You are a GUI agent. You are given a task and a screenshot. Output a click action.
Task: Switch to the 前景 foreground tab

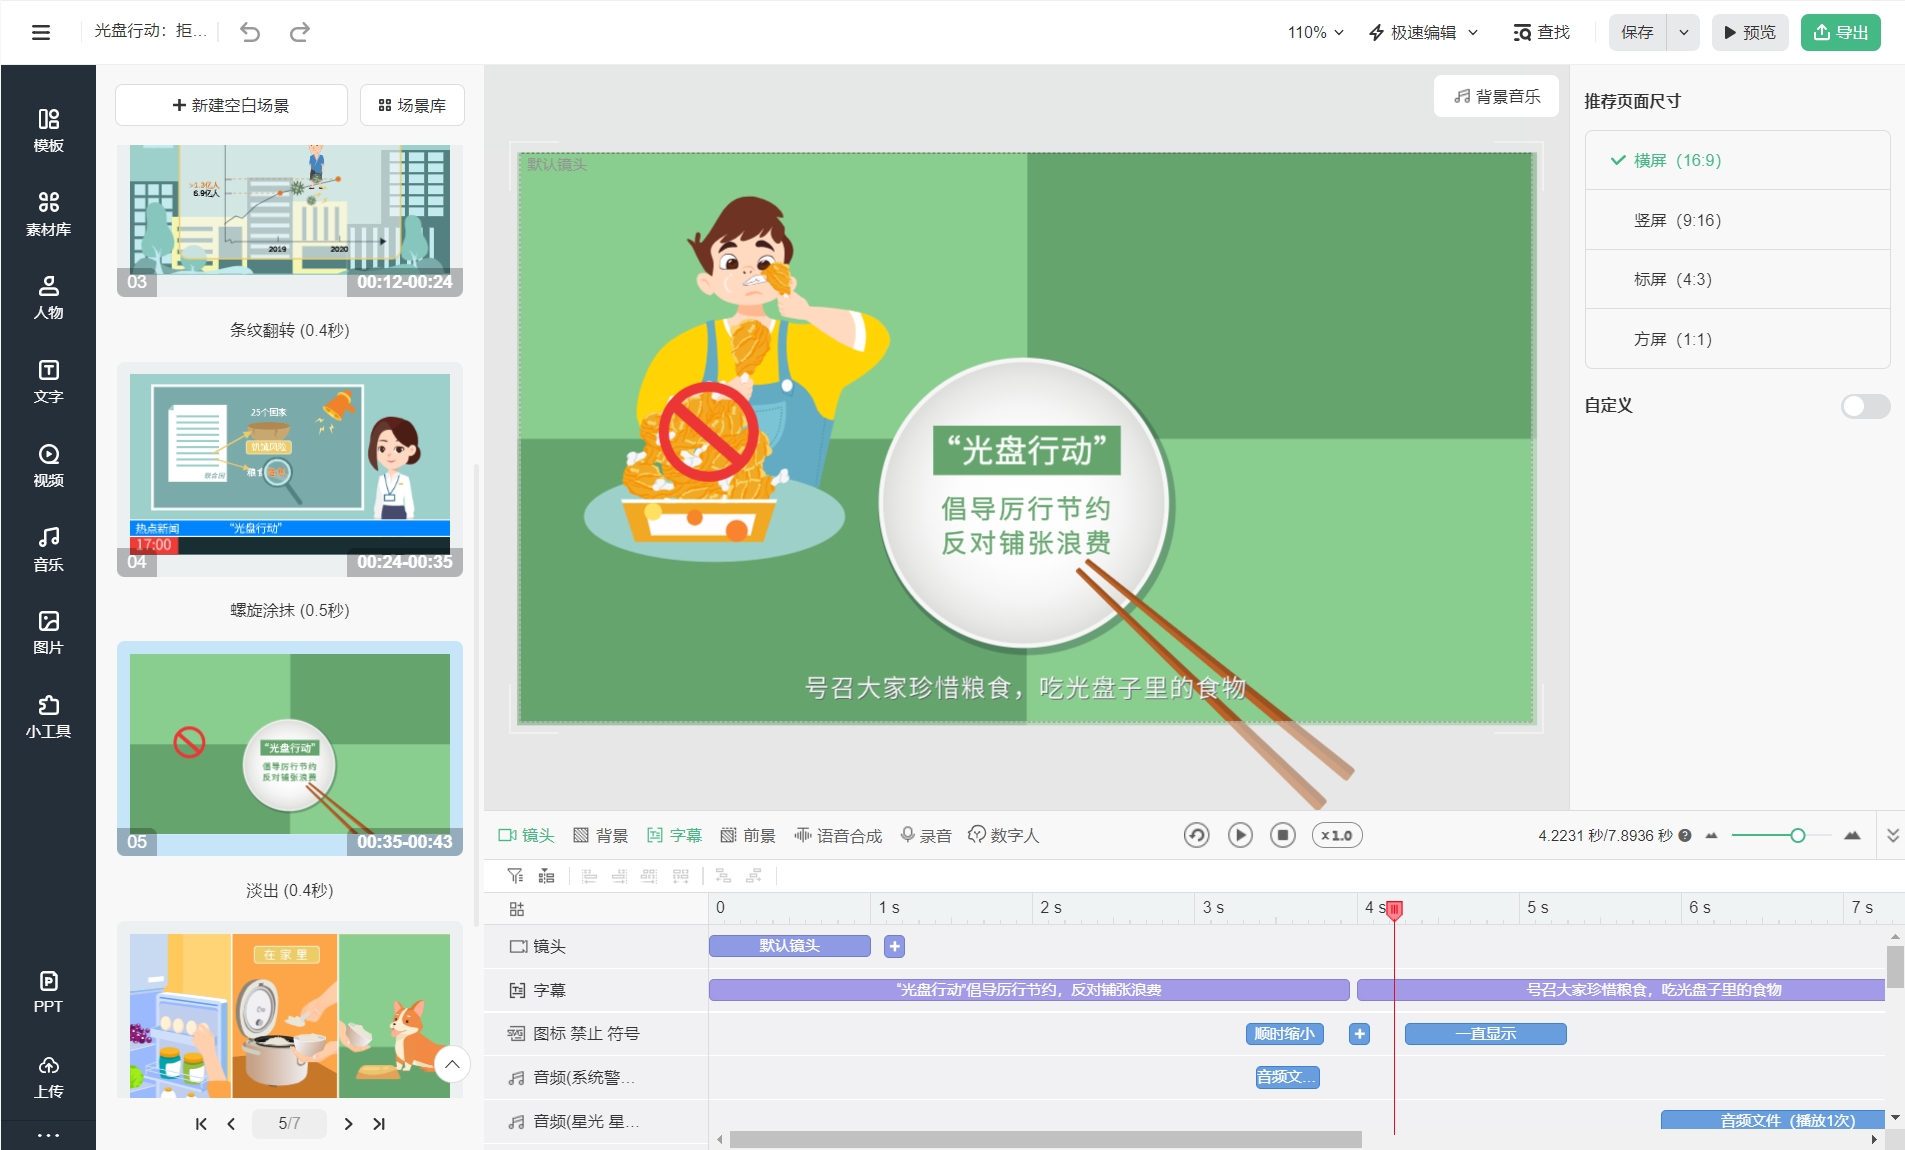click(748, 835)
